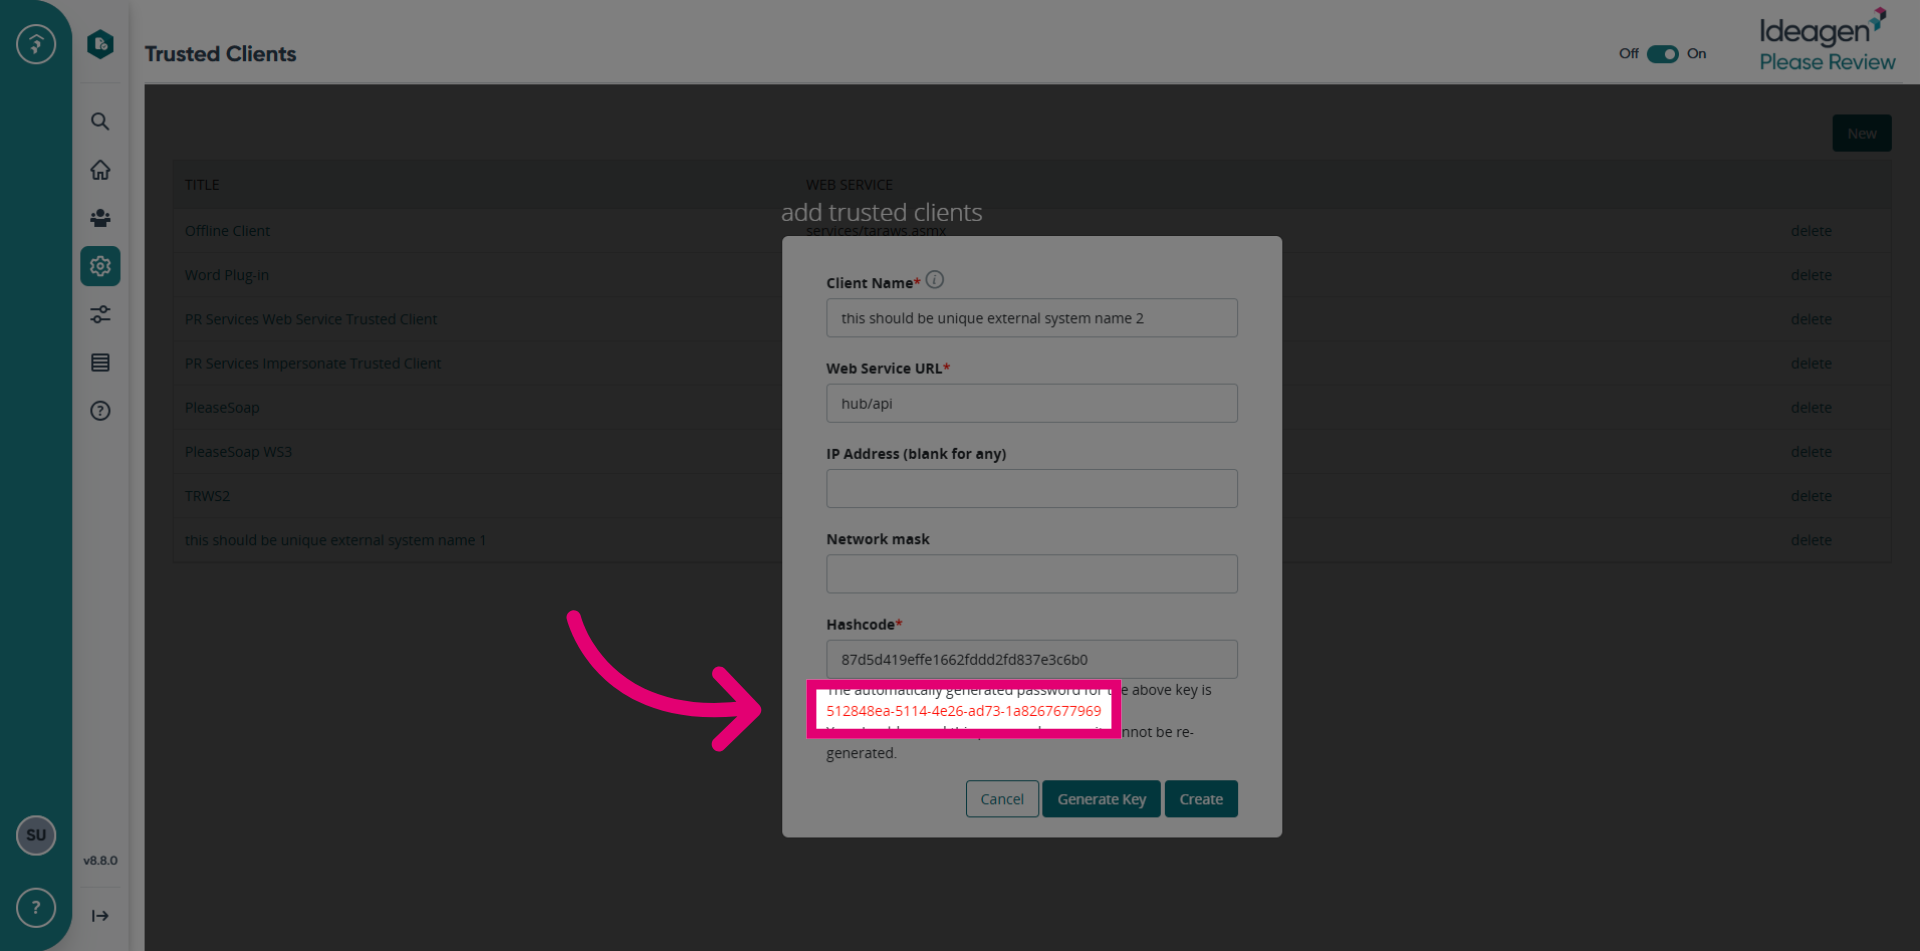
Task: Open the sliders configuration icon
Action: pos(100,314)
